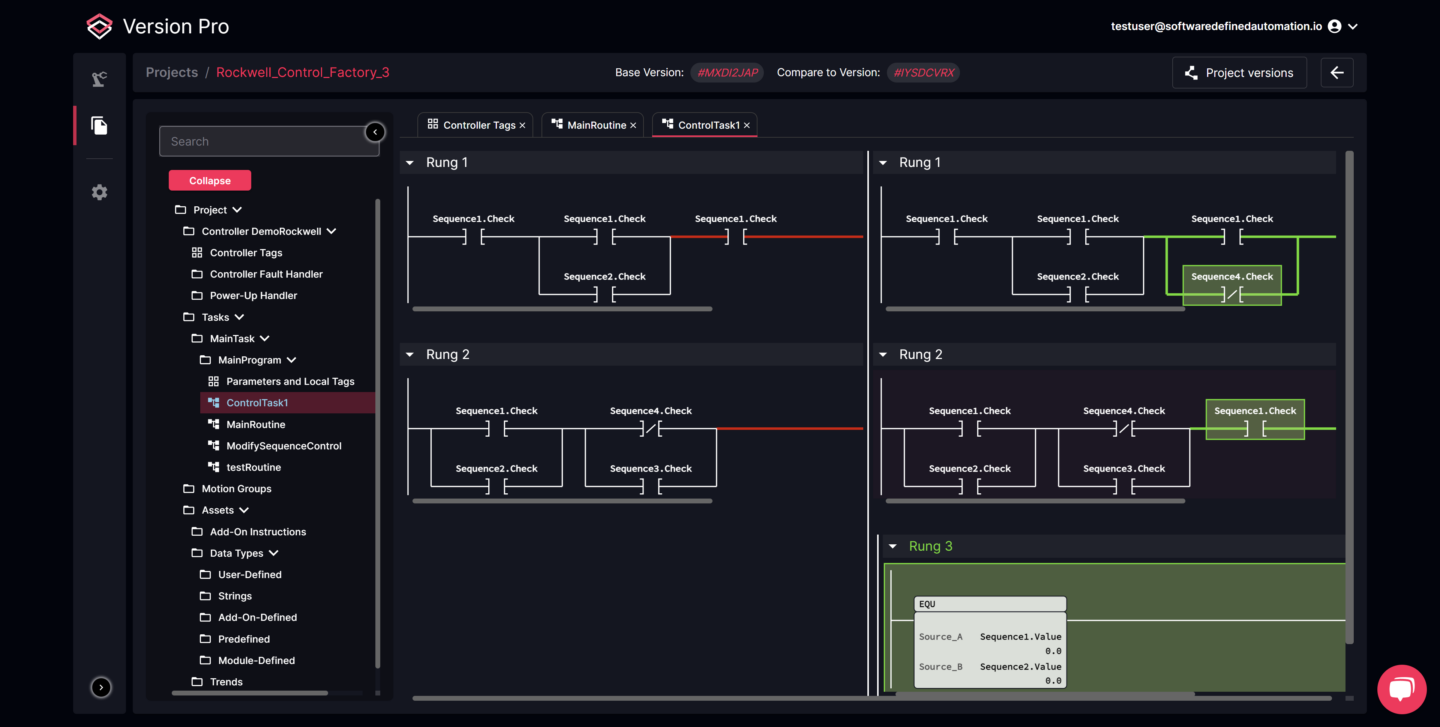Close the ControlTask1 tab
The width and height of the screenshot is (1440, 727).
pyautogui.click(x=747, y=126)
